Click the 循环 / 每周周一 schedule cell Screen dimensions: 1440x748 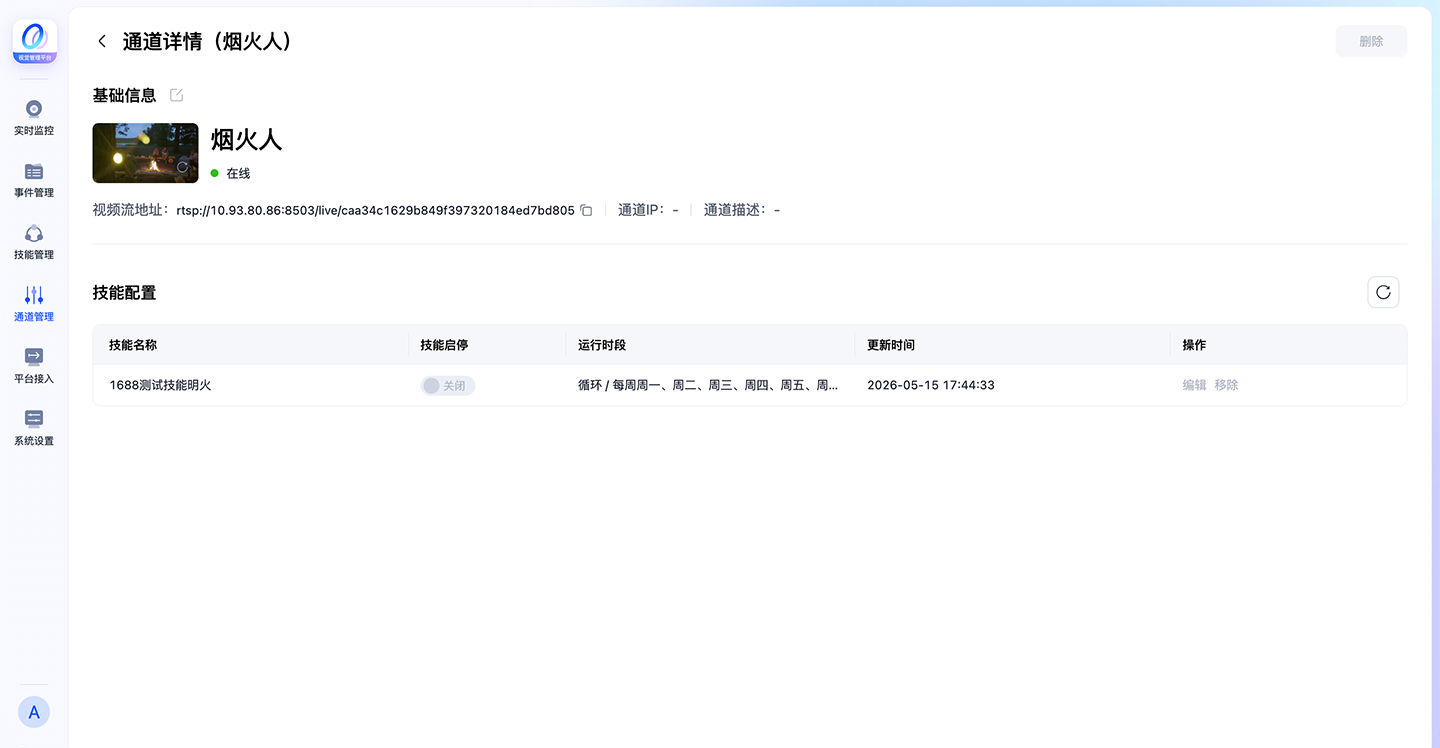tap(708, 385)
